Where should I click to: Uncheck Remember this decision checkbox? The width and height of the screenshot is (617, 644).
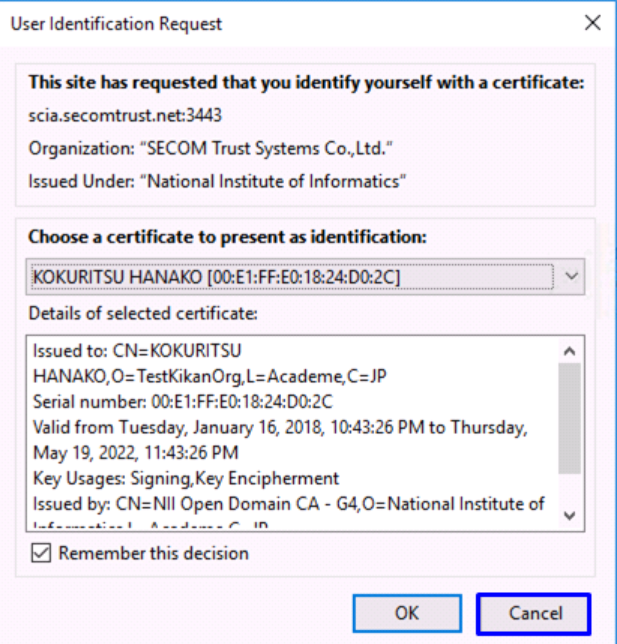click(x=41, y=553)
